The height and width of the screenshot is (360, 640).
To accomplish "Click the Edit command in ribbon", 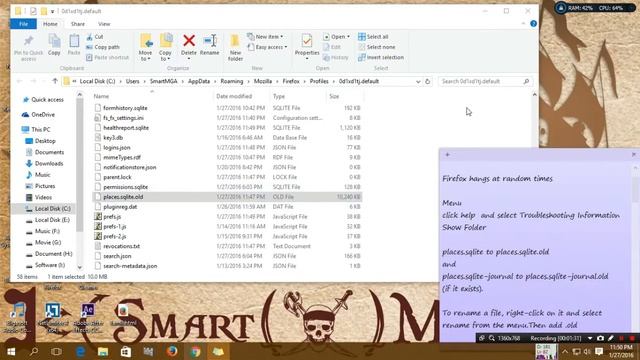I will 332,47.
